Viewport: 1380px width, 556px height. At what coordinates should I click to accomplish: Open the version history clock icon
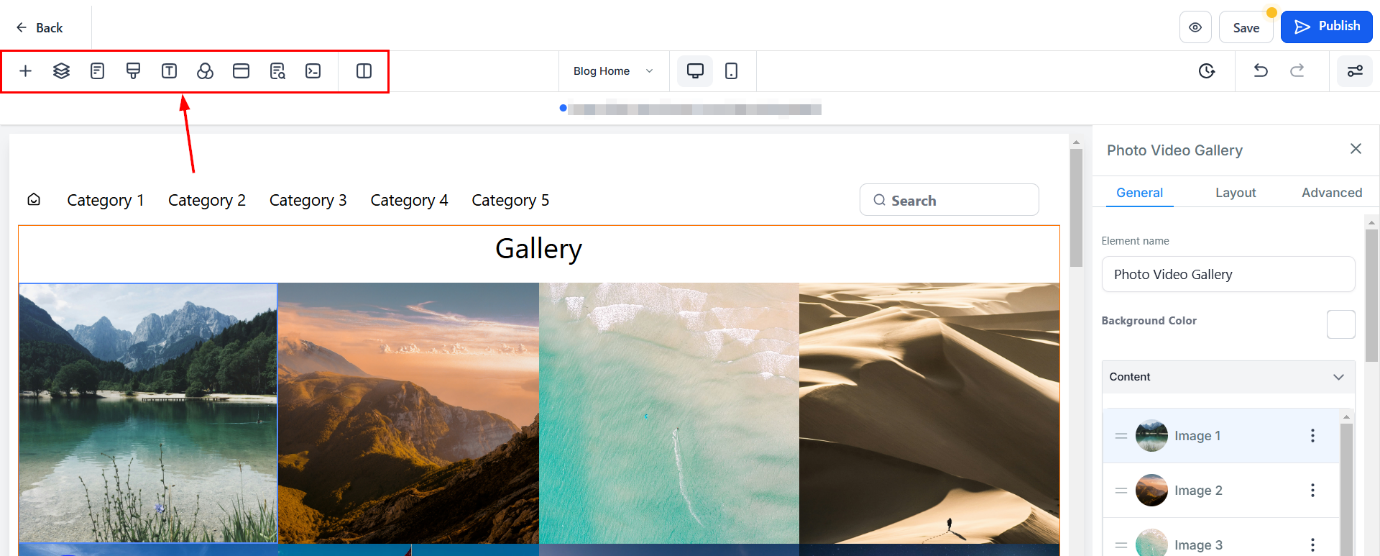pyautogui.click(x=1207, y=71)
